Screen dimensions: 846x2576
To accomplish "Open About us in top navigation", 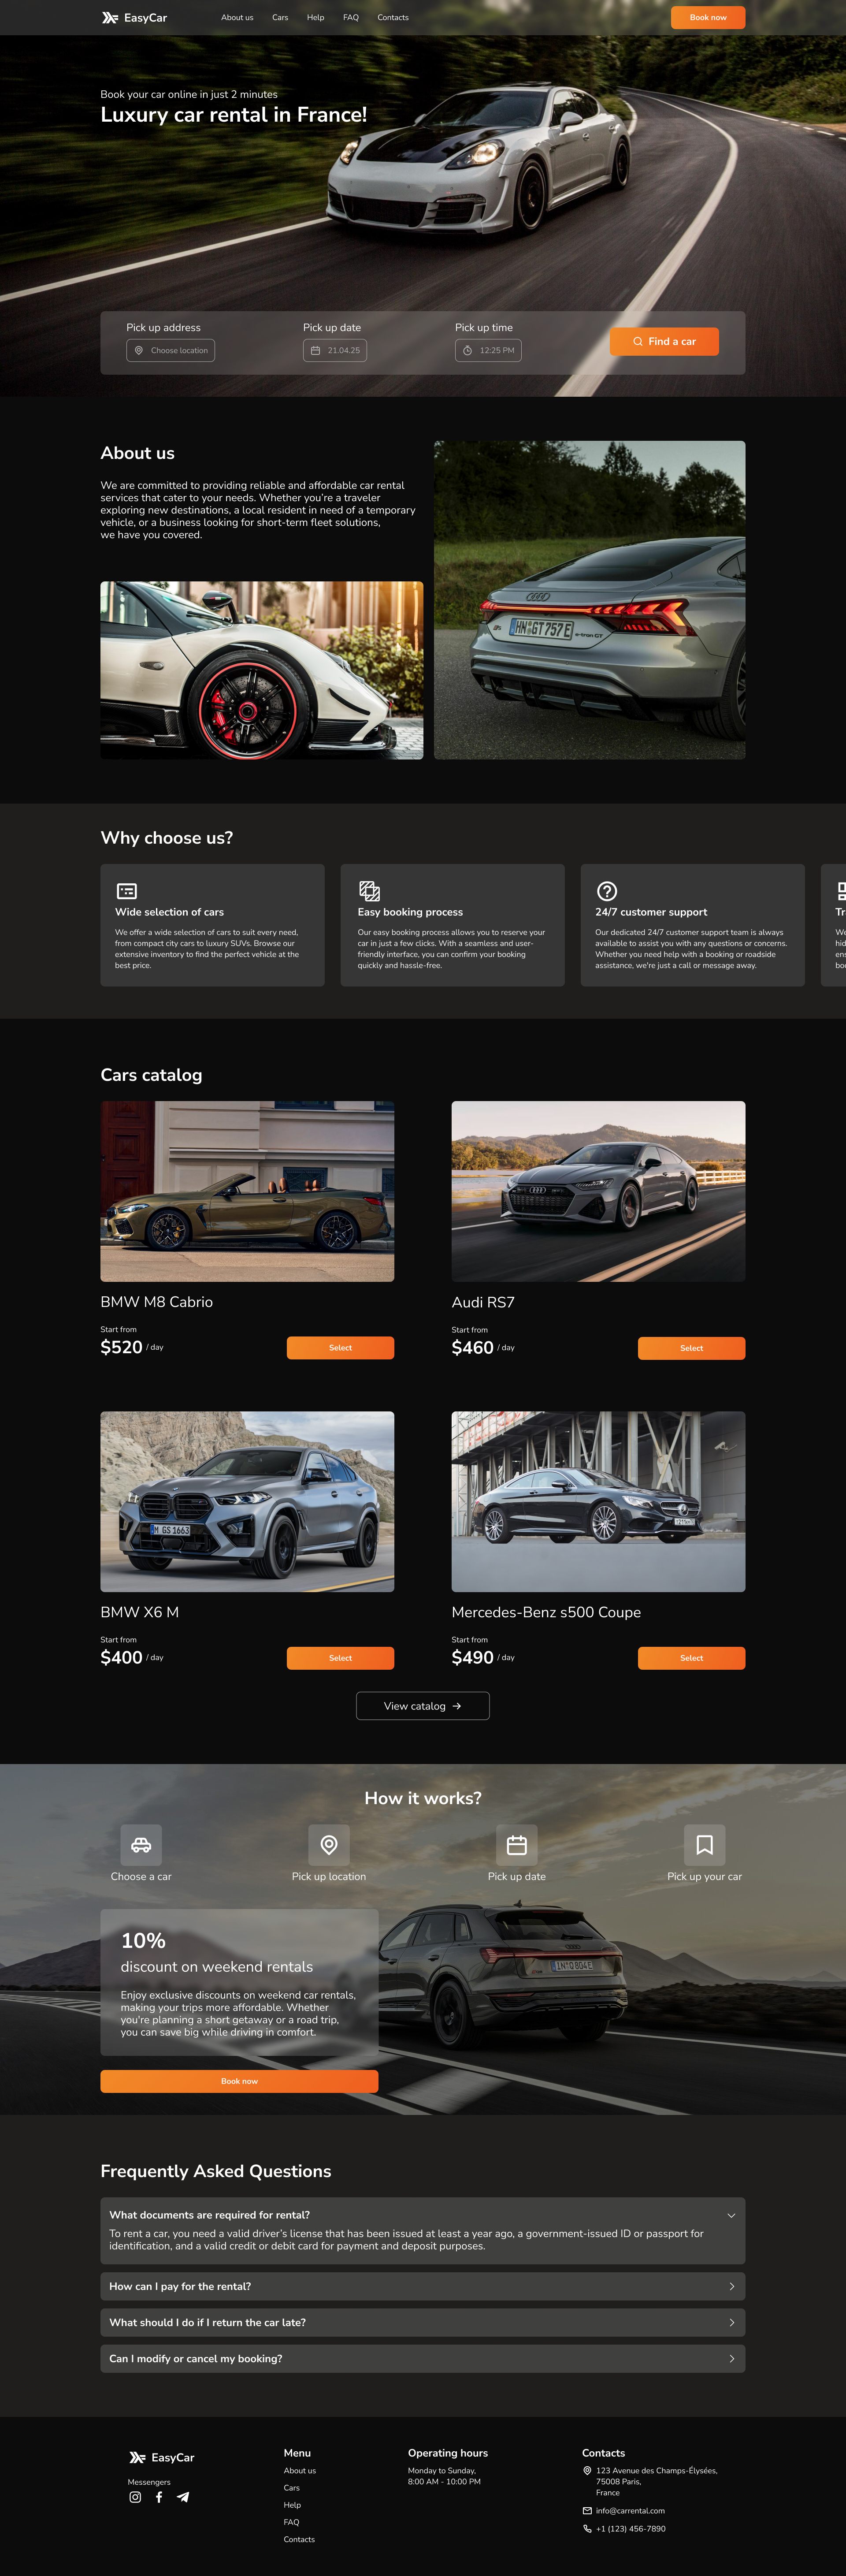I will click(237, 17).
